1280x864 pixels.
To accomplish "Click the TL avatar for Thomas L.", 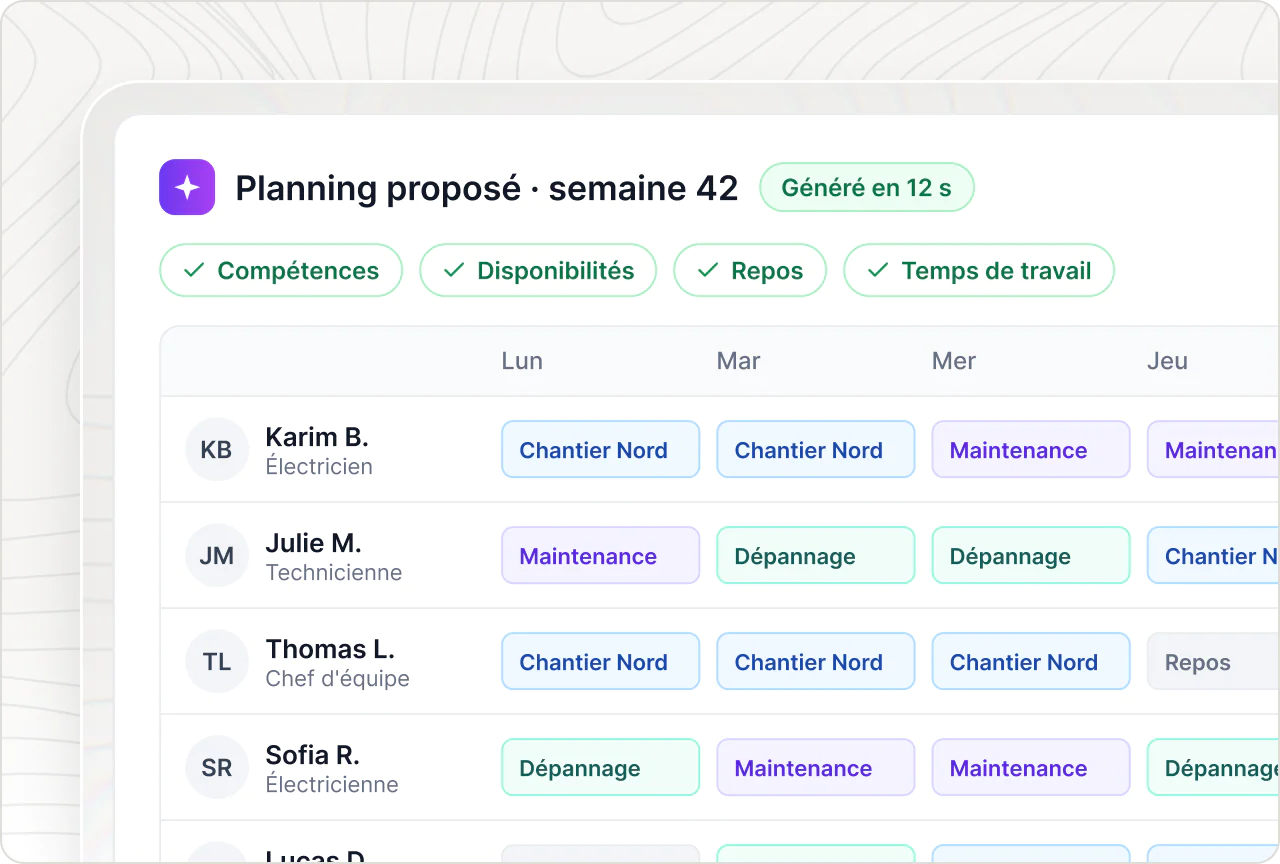I will tap(217, 662).
